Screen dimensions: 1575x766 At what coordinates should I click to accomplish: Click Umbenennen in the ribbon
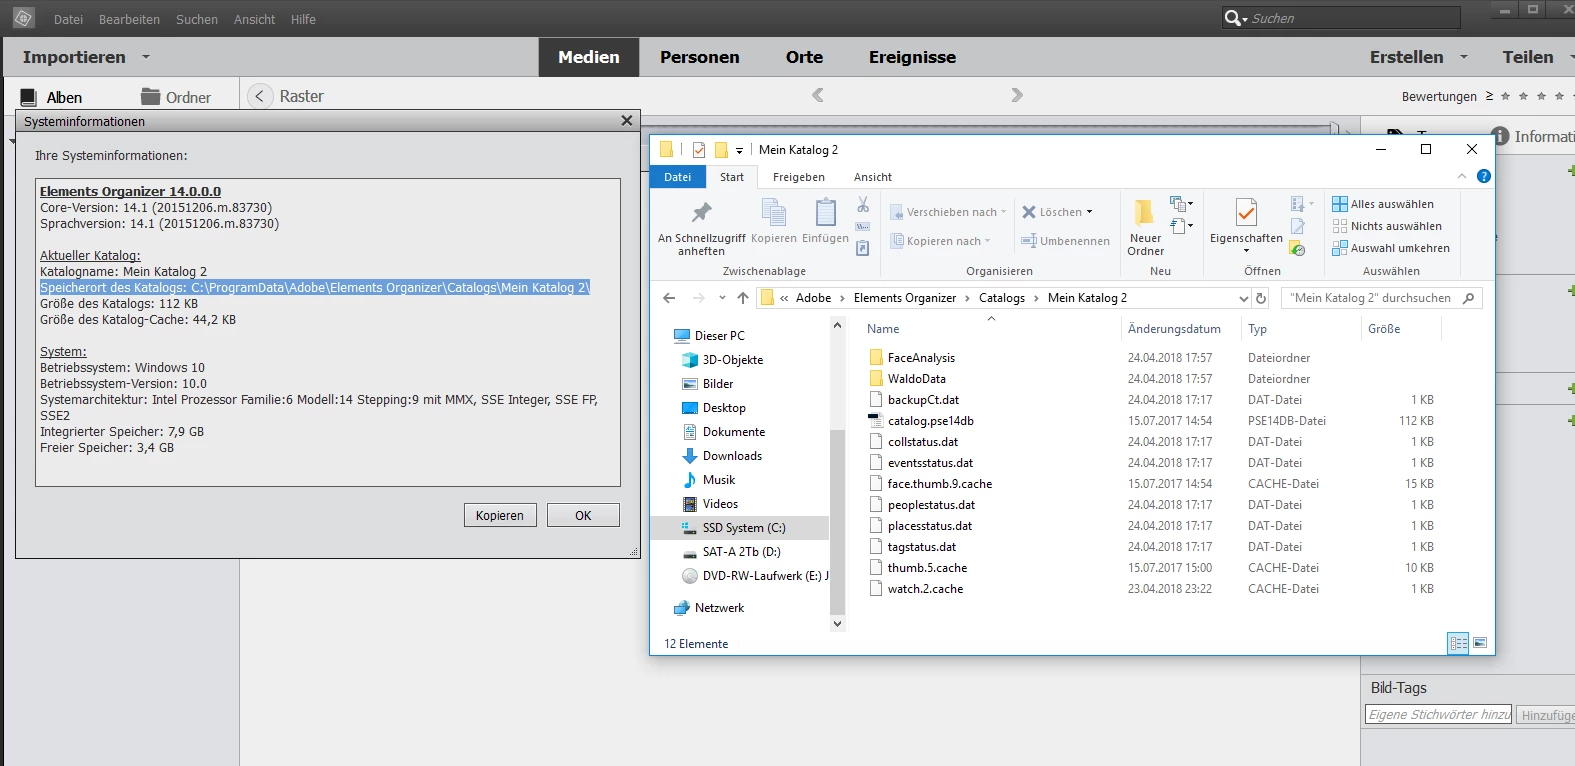(x=1065, y=241)
